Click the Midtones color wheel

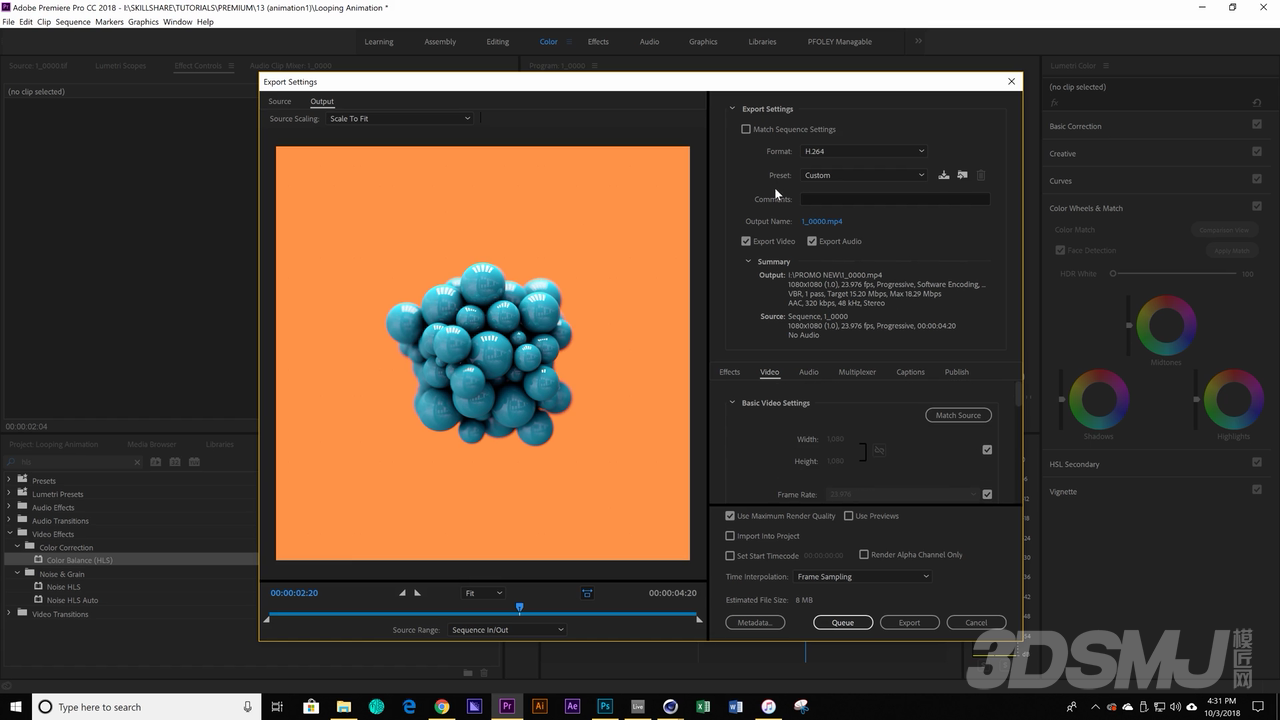click(1165, 326)
